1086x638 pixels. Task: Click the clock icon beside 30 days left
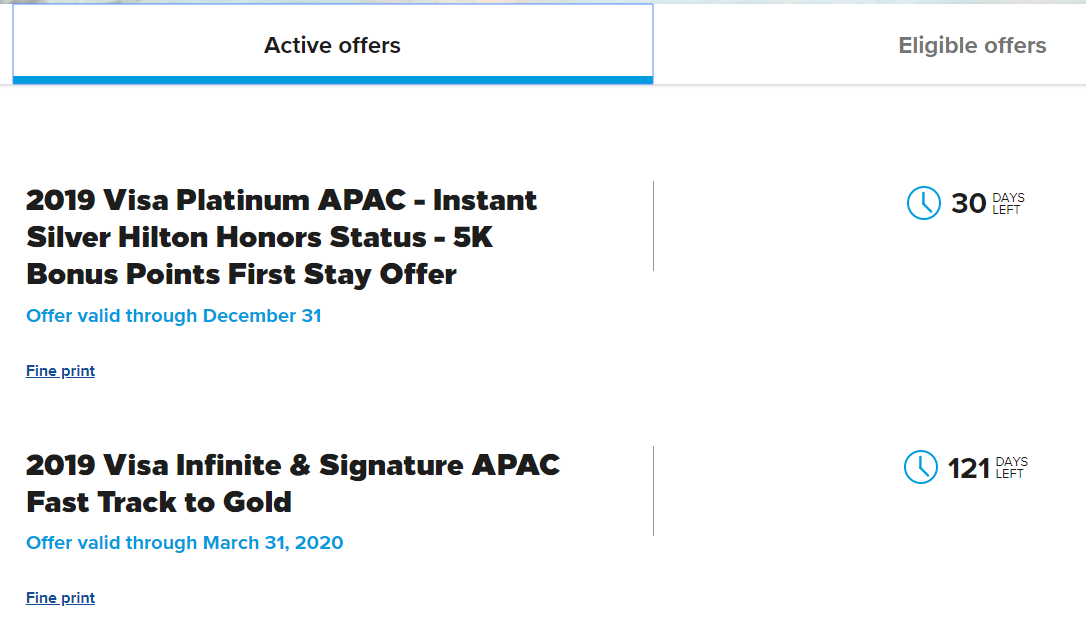(924, 203)
